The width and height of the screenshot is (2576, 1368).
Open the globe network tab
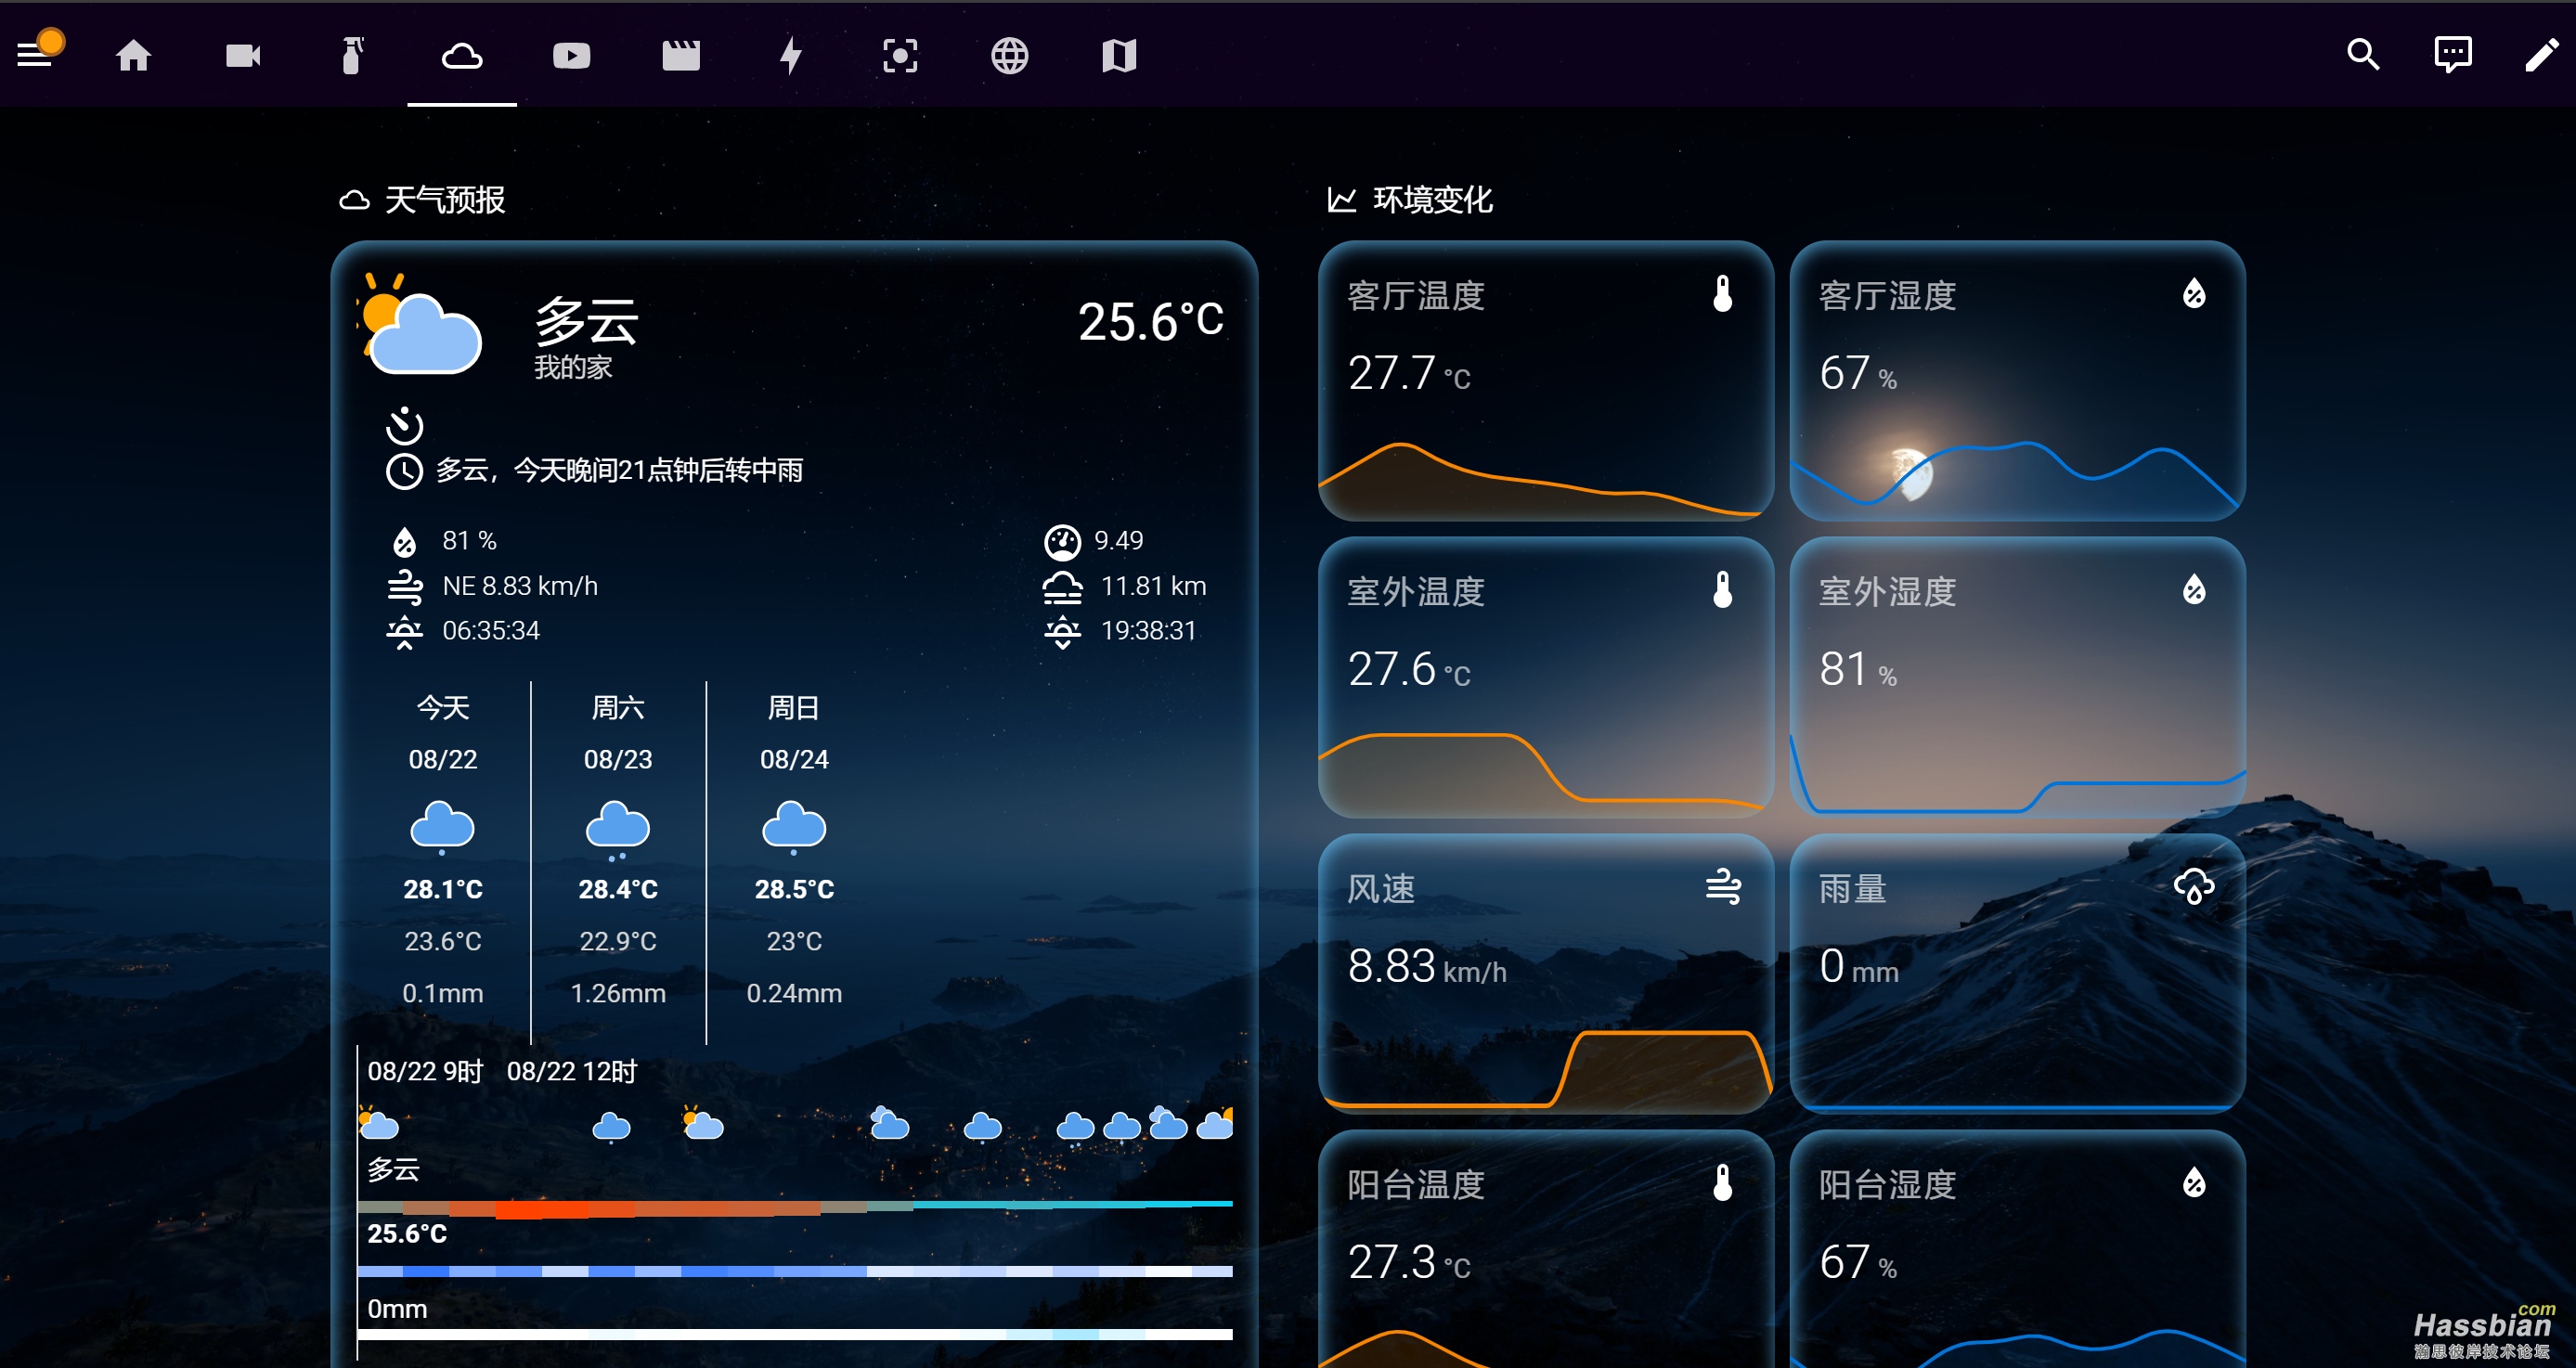point(1010,55)
